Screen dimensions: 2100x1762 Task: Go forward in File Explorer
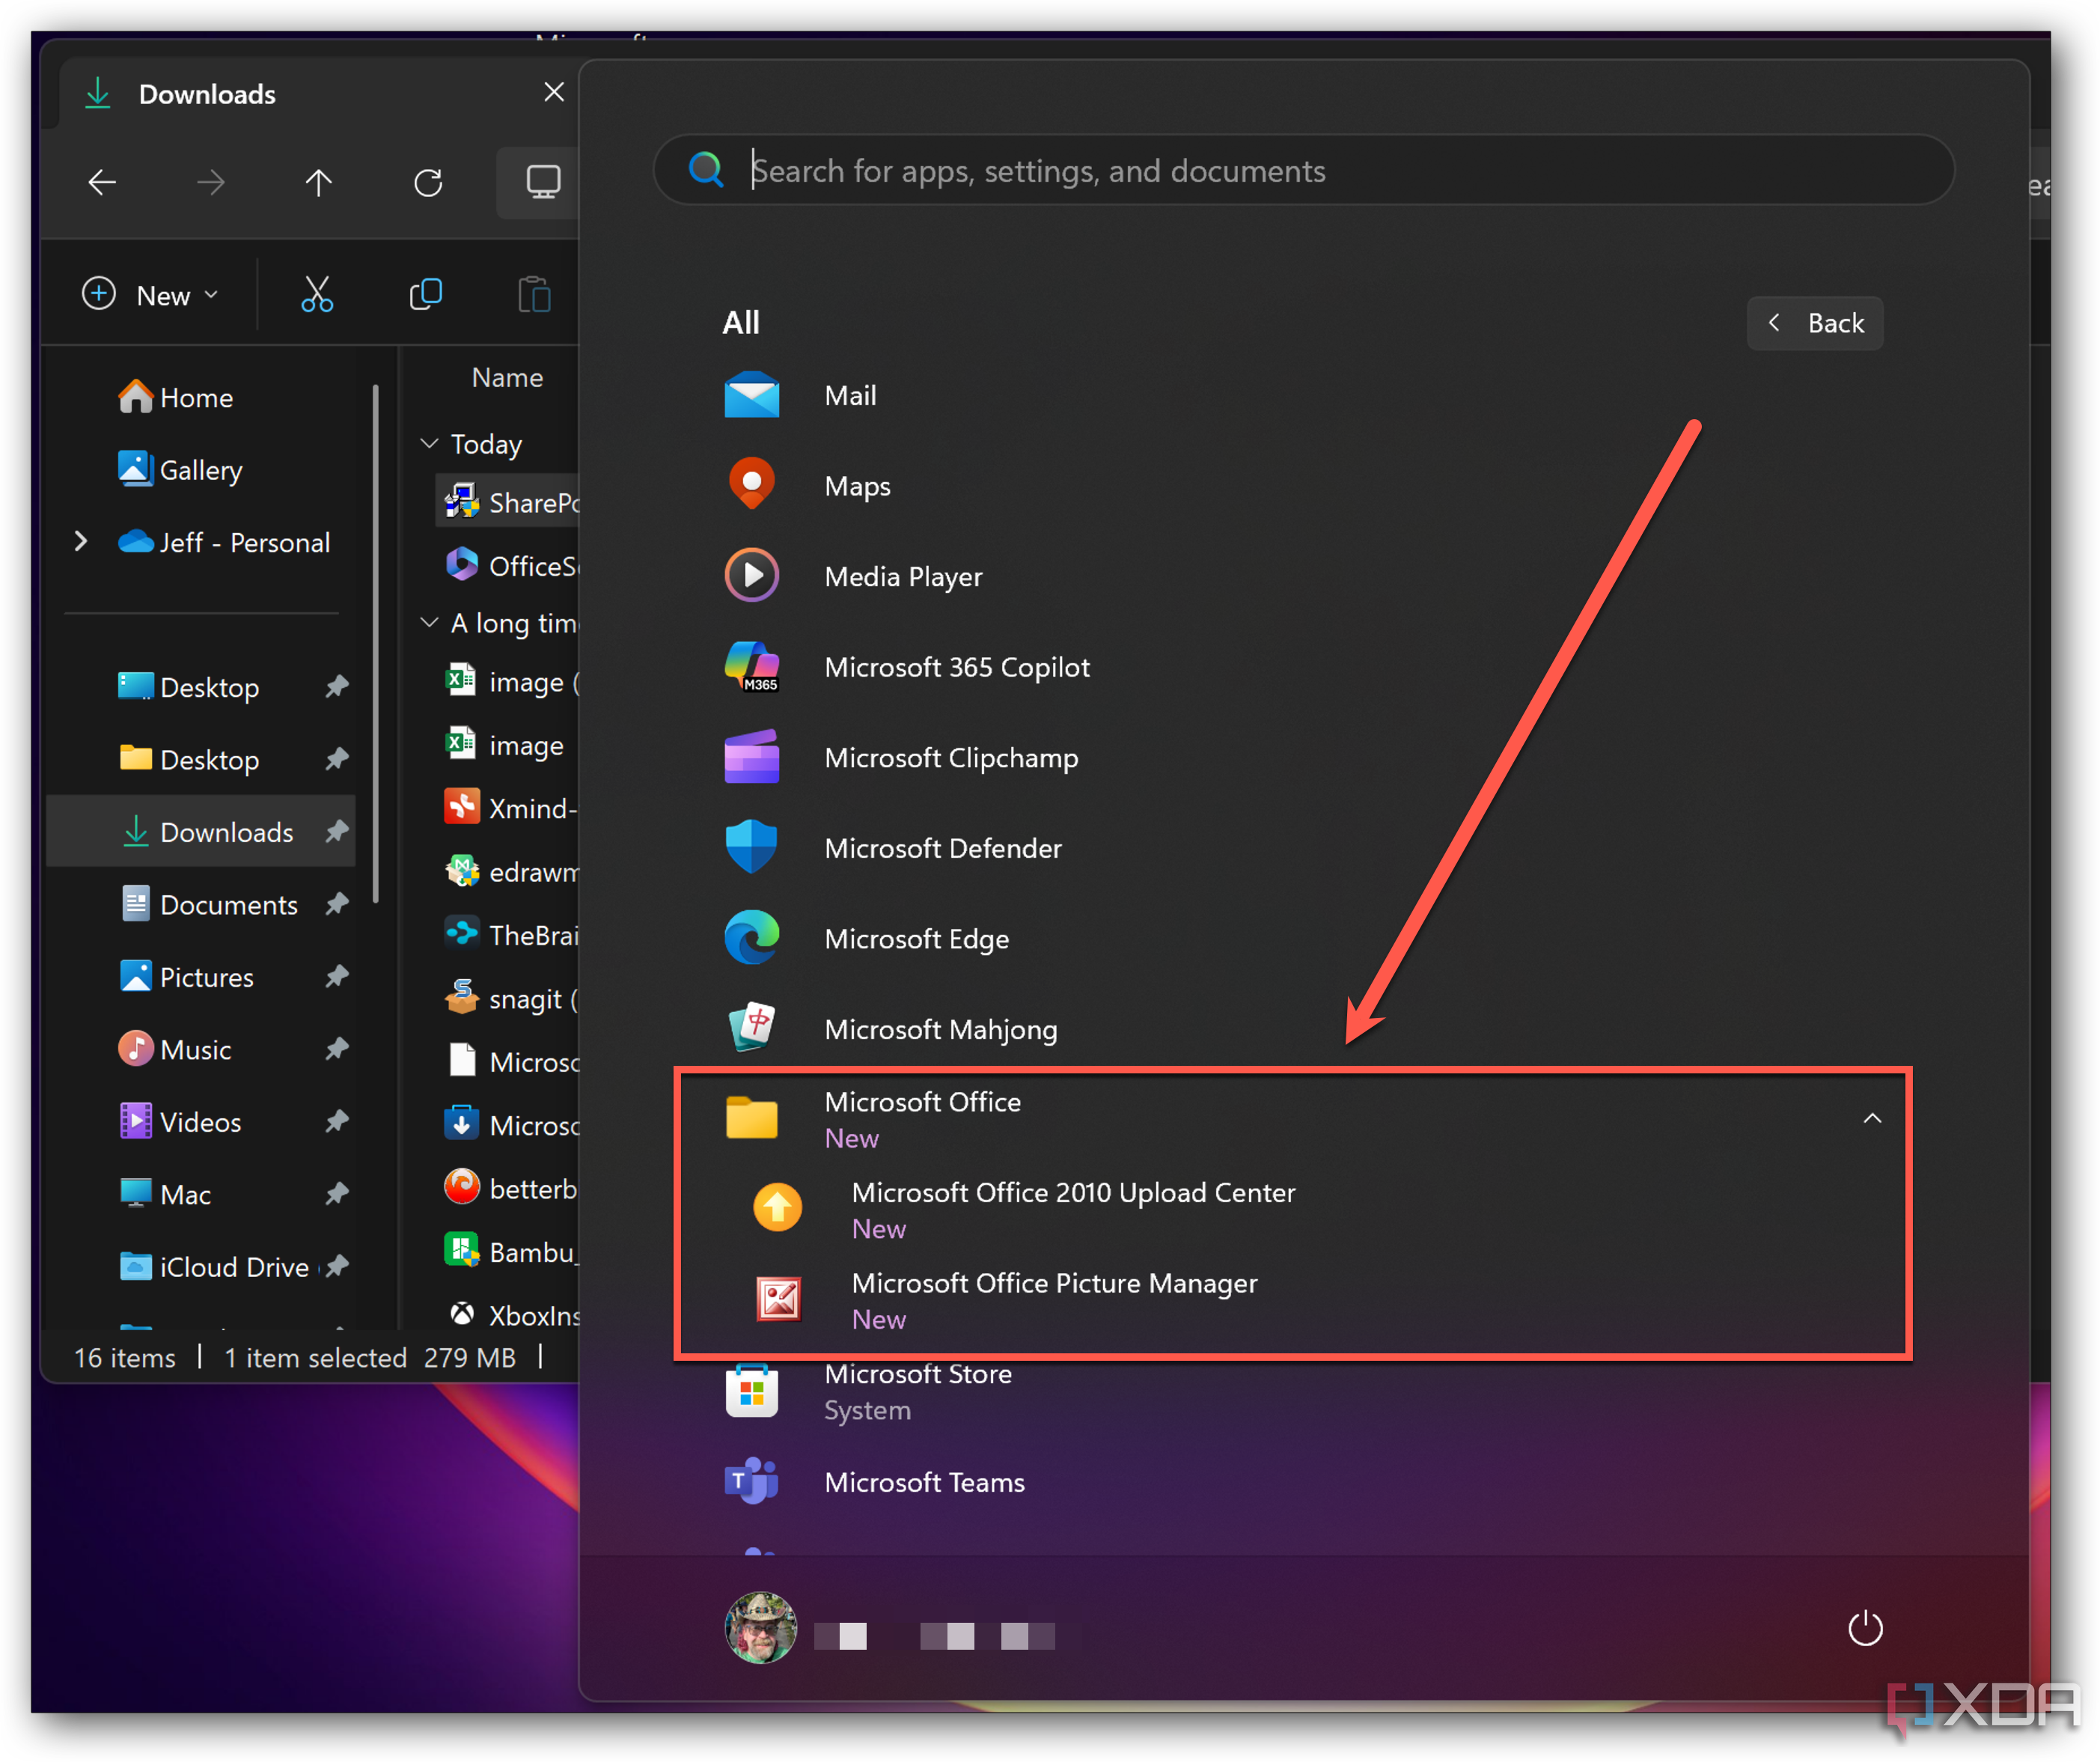[x=211, y=183]
